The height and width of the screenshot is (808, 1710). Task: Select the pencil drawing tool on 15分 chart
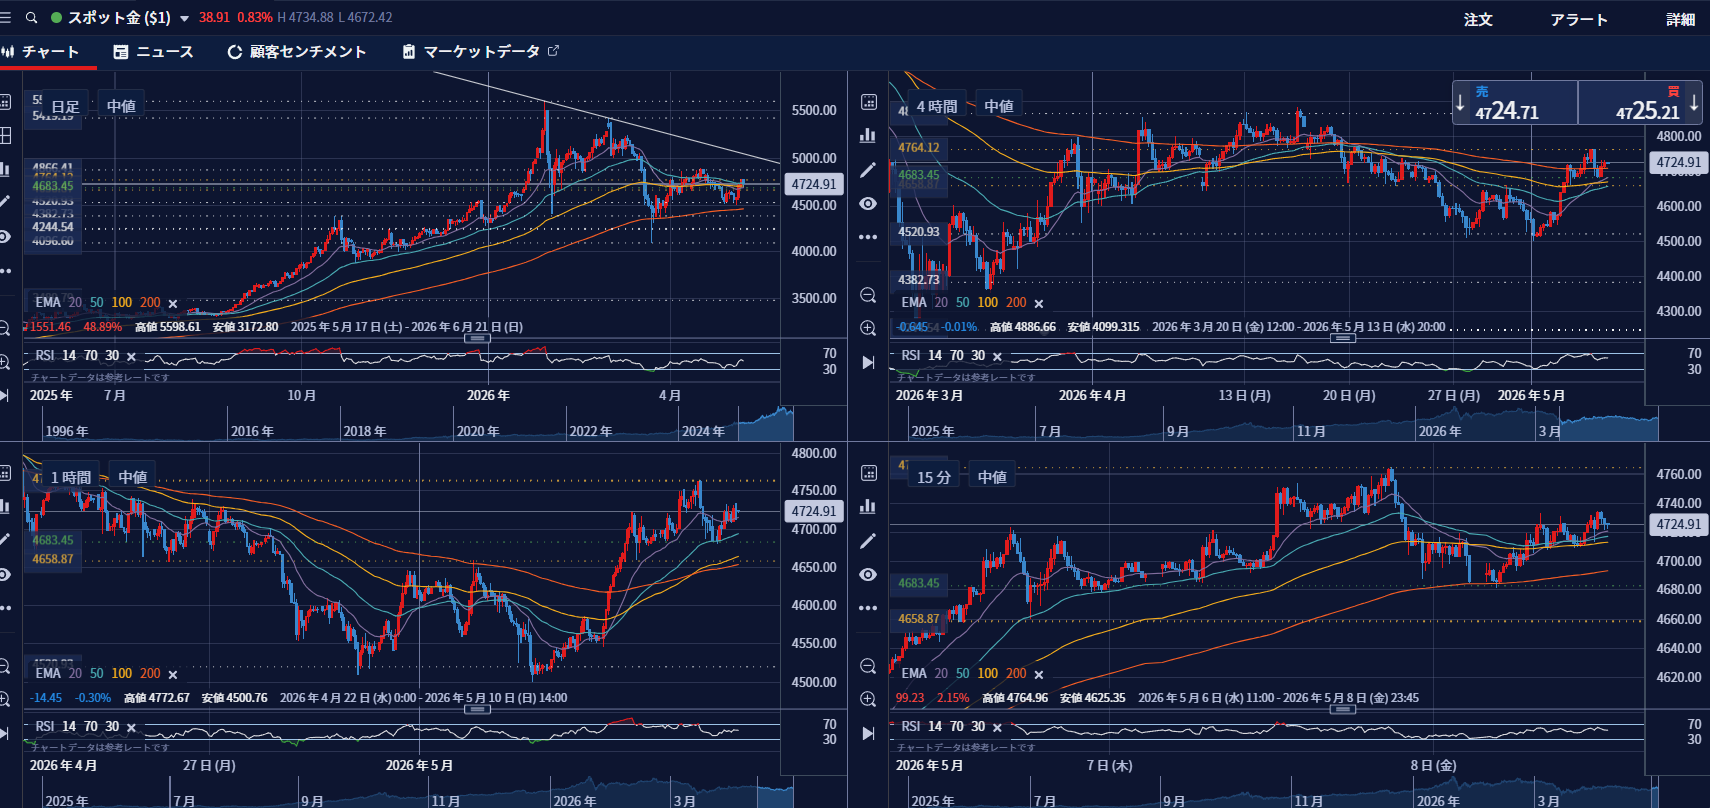click(x=868, y=540)
